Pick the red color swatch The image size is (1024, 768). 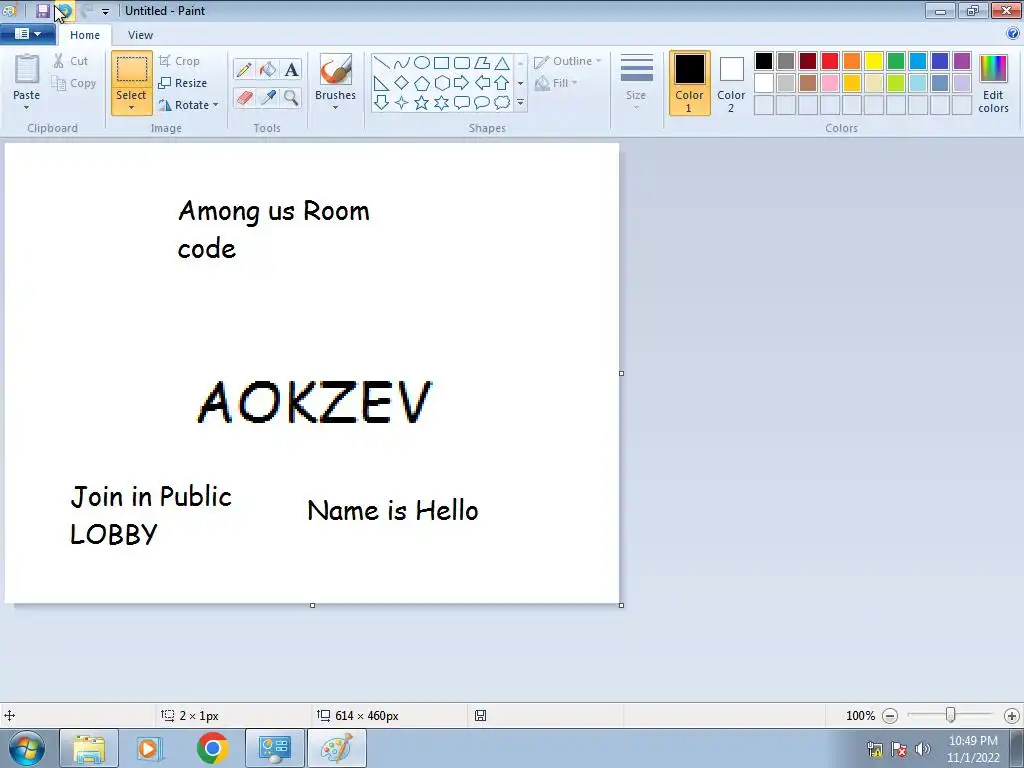click(830, 61)
